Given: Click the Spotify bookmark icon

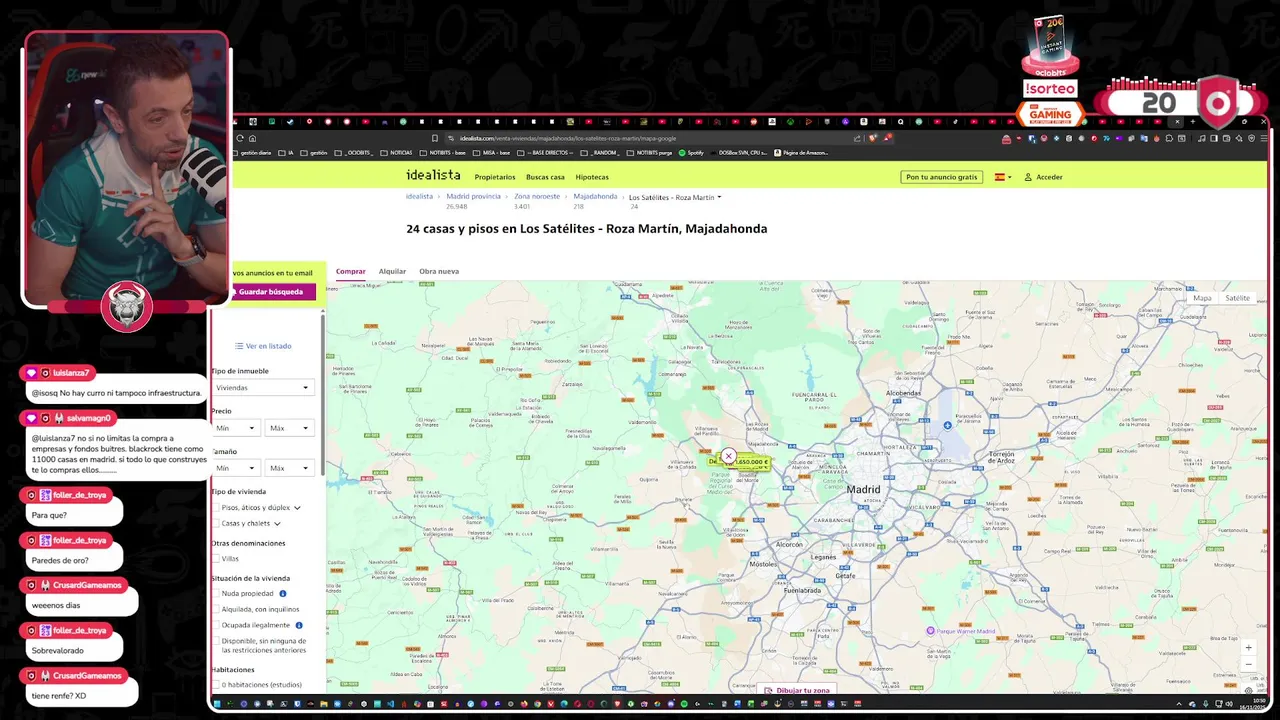Looking at the screenshot, I should click(x=682, y=153).
